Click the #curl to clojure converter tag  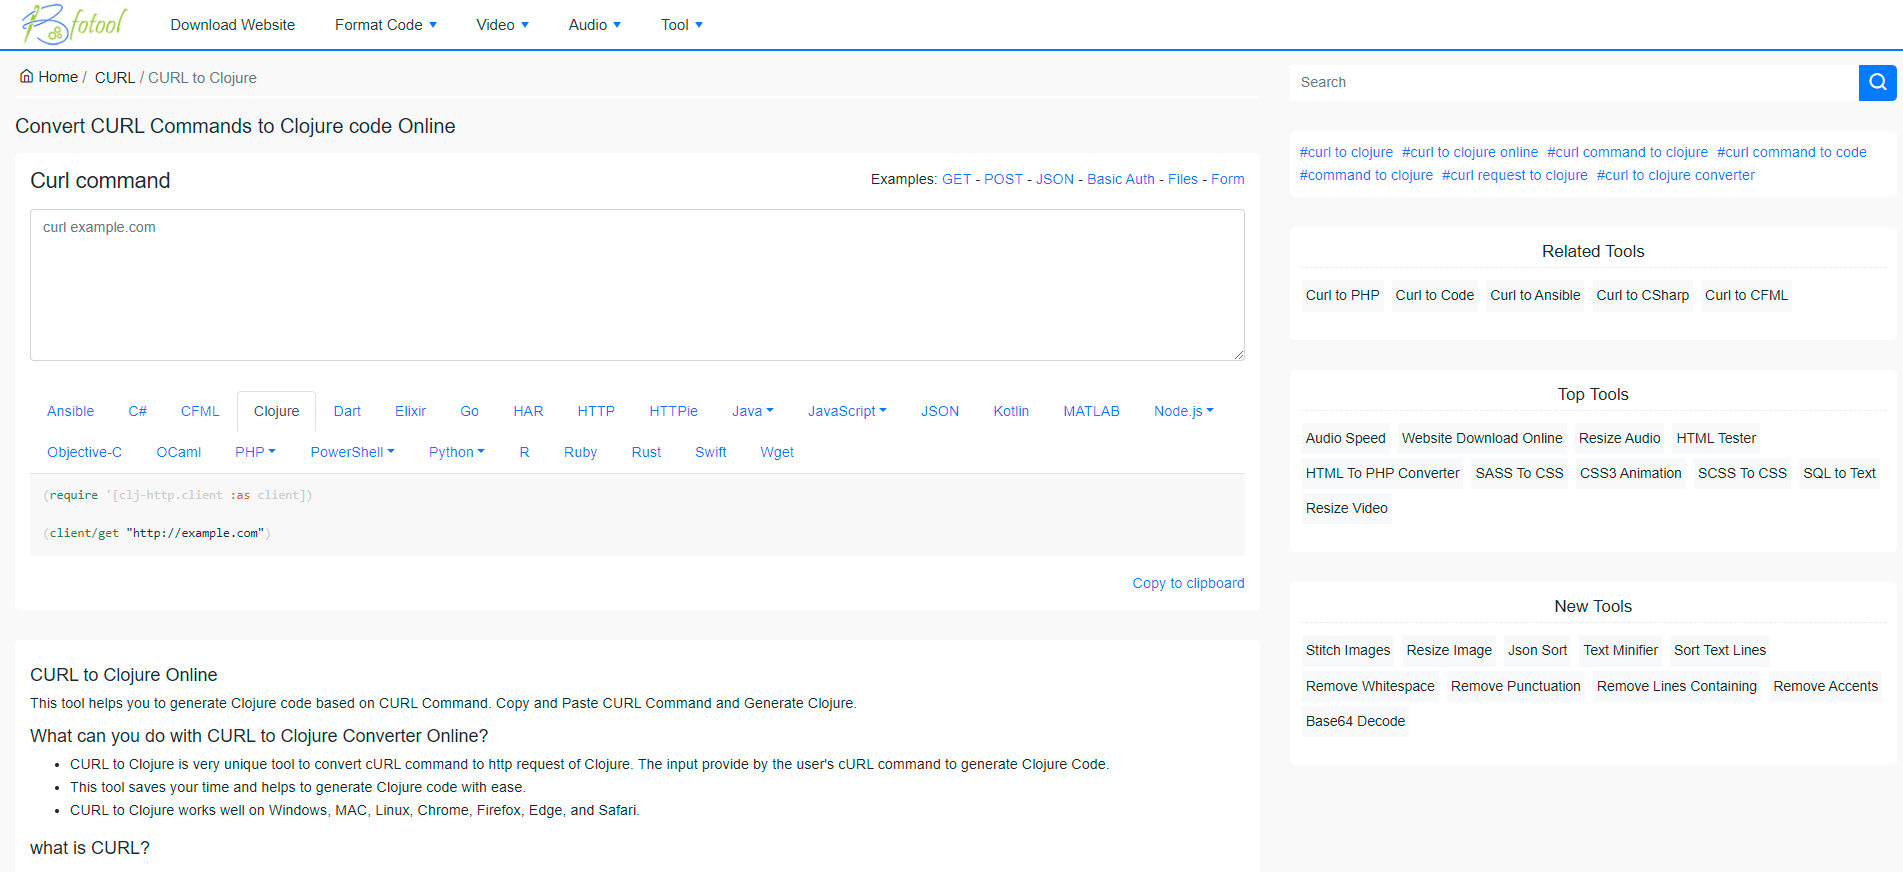[1675, 175]
